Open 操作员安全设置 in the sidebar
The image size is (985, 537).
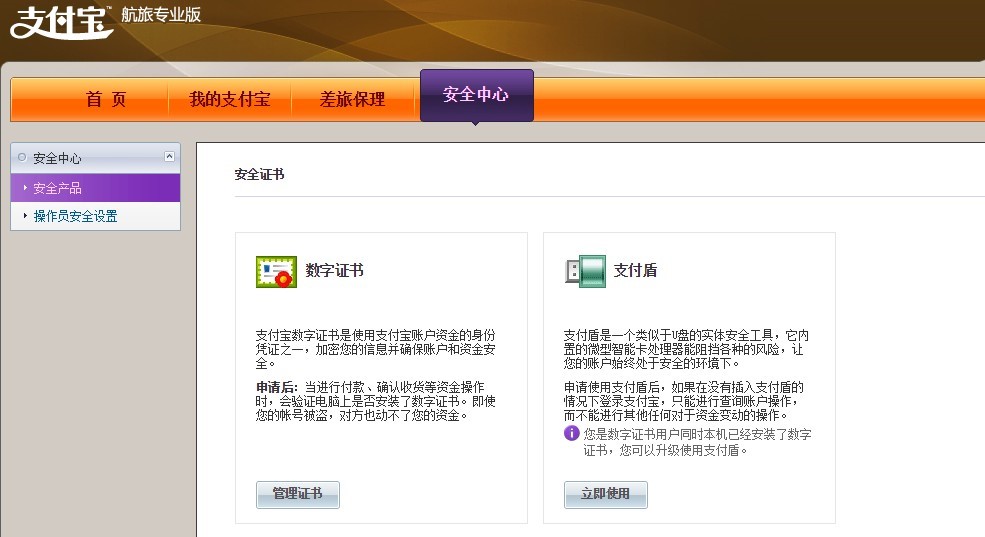[75, 215]
